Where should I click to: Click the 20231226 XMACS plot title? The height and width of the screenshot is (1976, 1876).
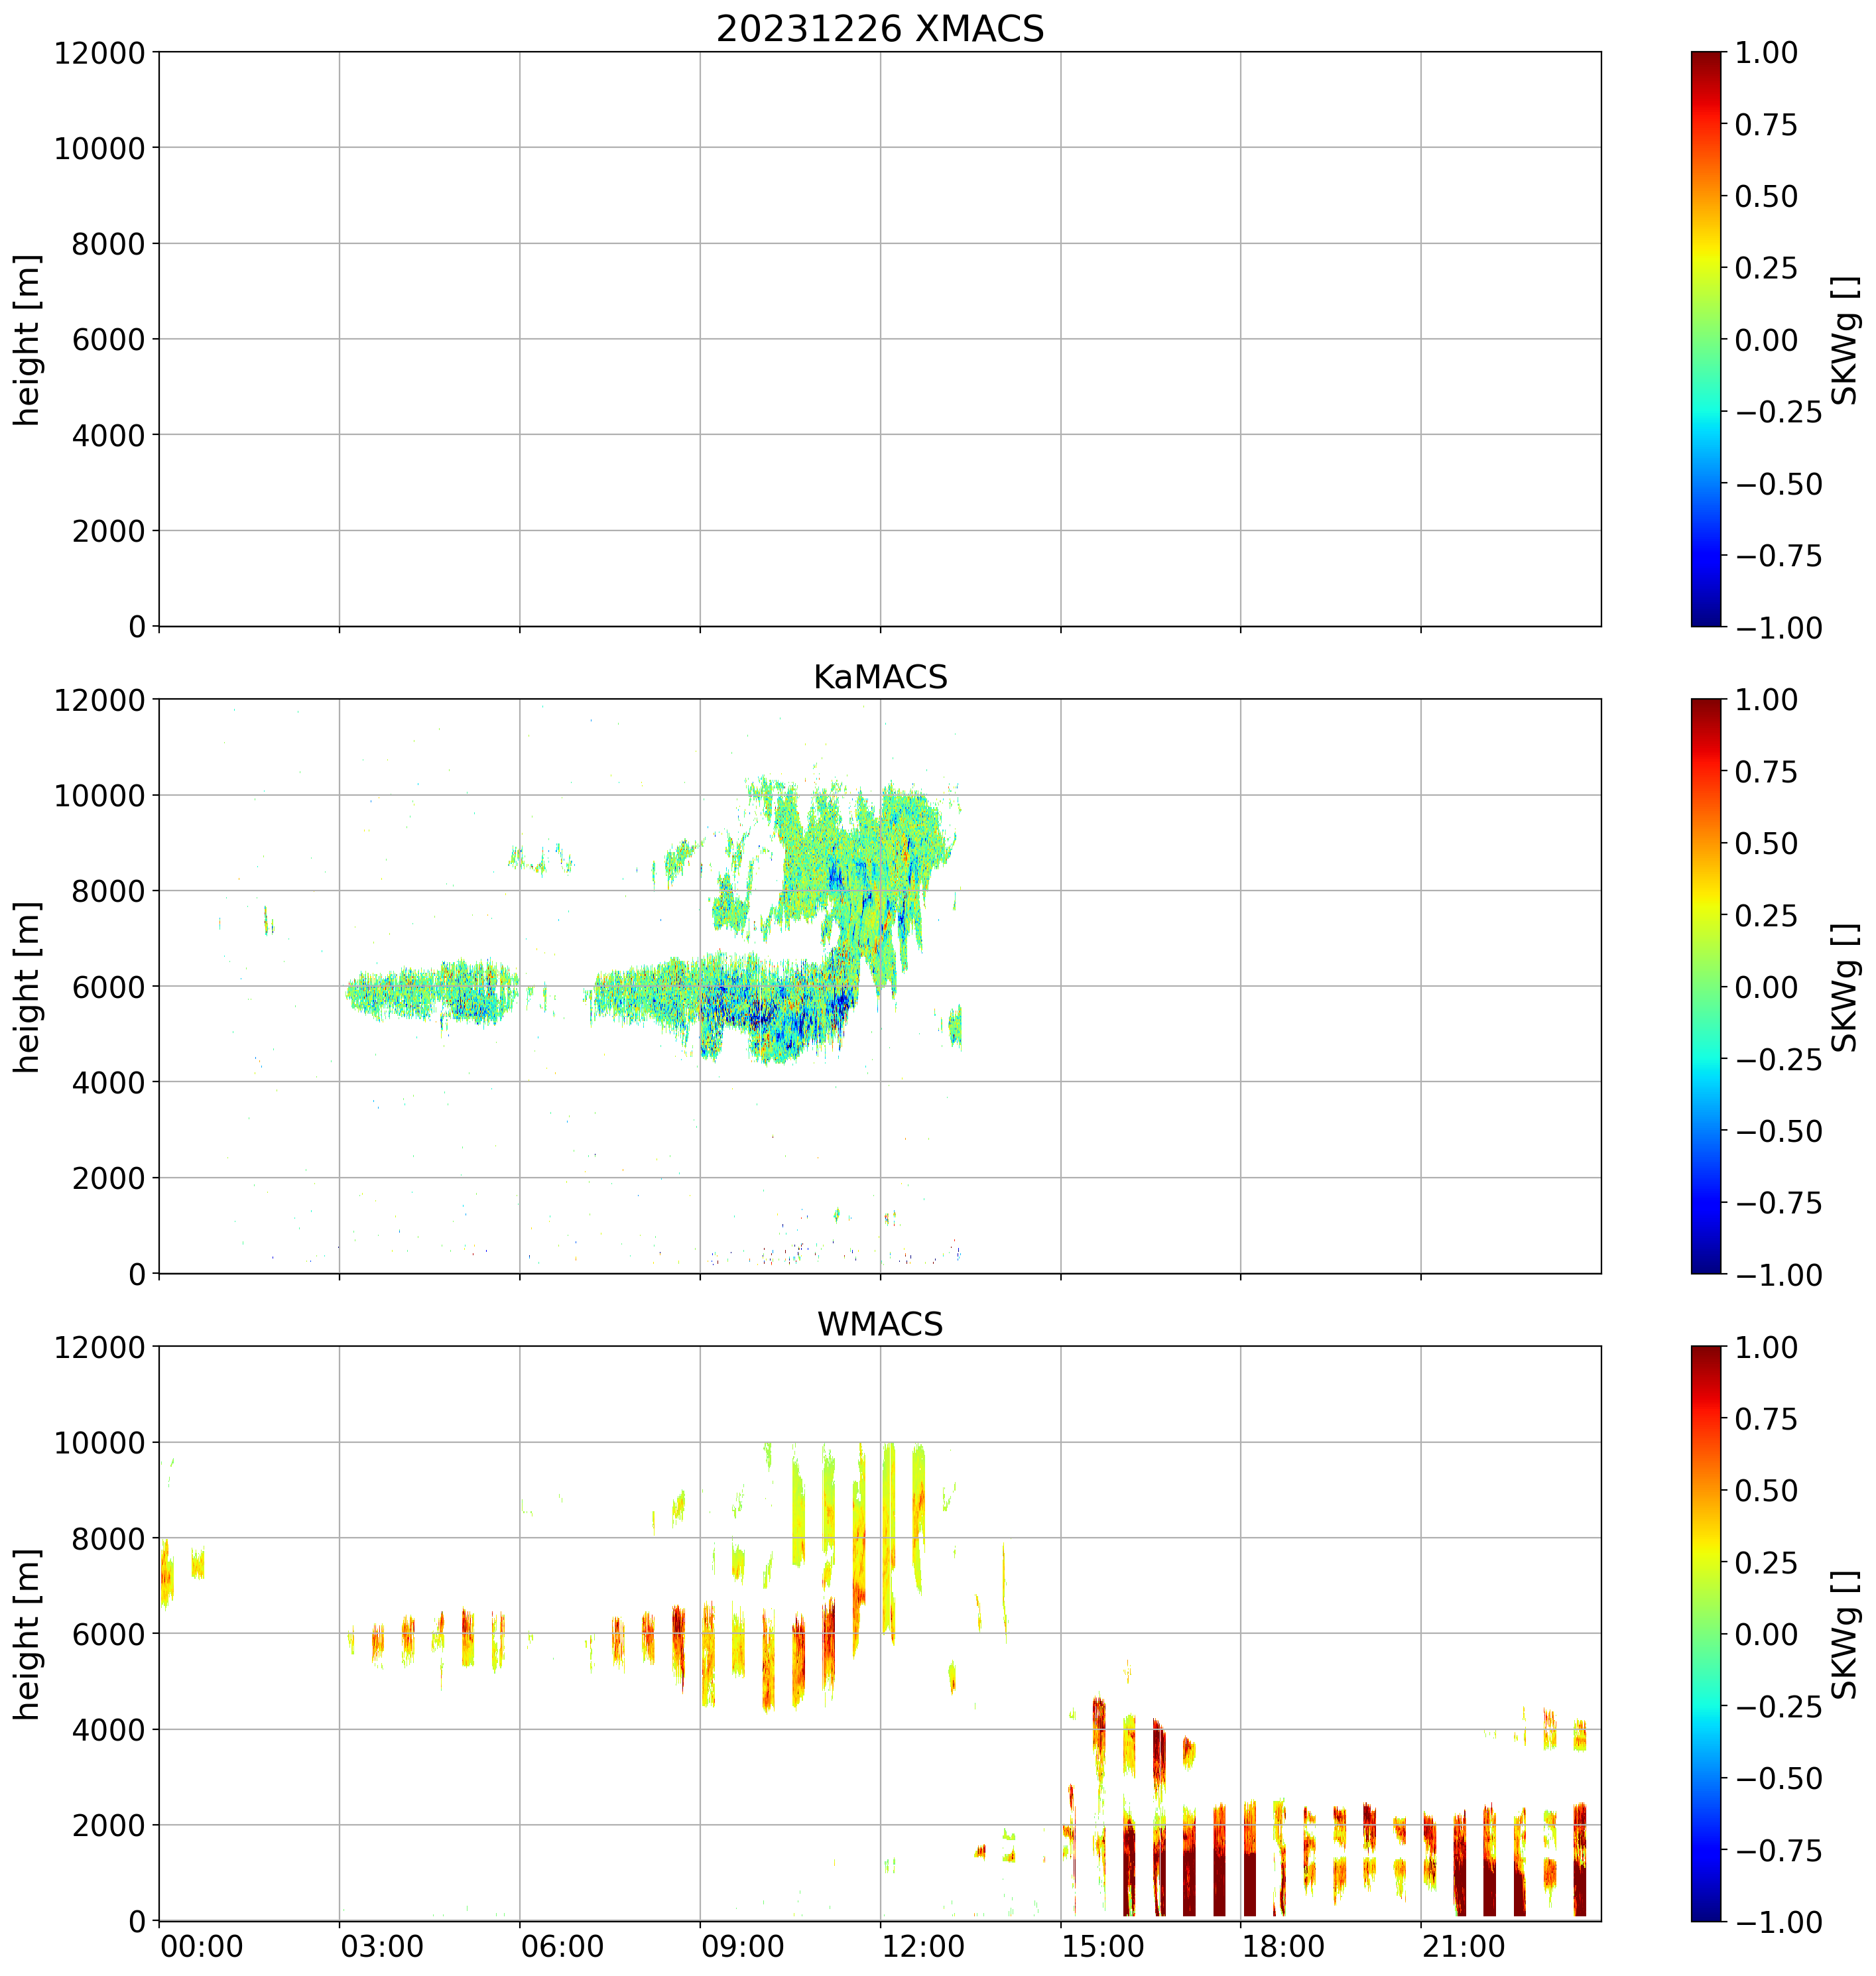(879, 29)
